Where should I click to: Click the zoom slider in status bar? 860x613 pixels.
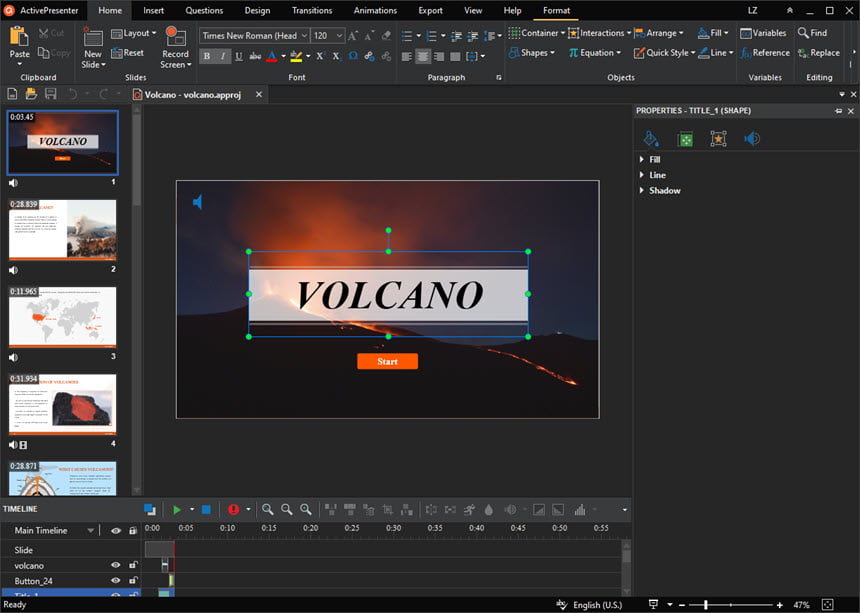(731, 605)
